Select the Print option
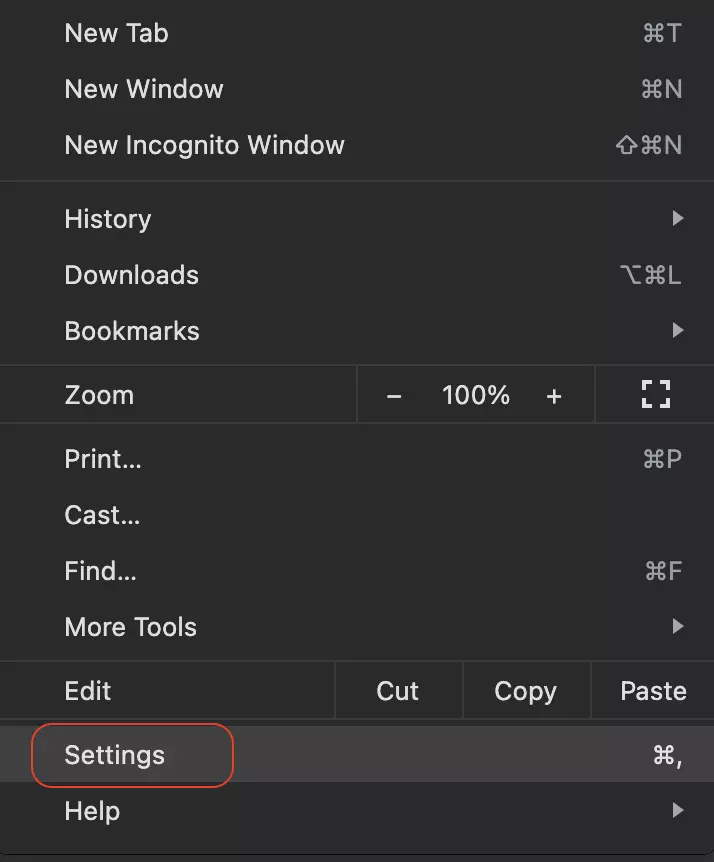Screen dimensions: 714x862 (103, 459)
